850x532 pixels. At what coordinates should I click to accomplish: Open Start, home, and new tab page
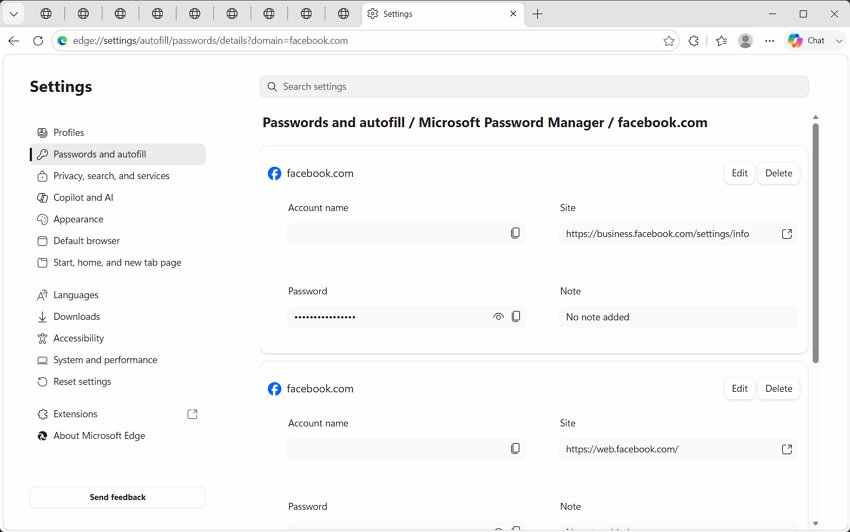(118, 262)
